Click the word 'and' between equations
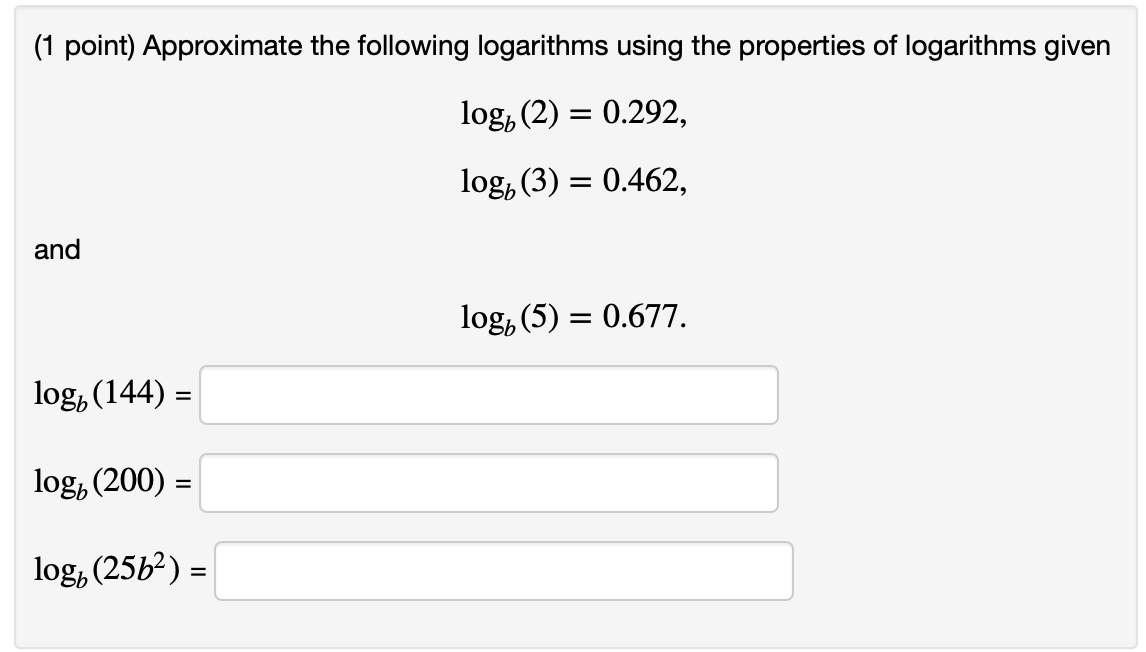This screenshot has width=1146, height=652. point(56,250)
